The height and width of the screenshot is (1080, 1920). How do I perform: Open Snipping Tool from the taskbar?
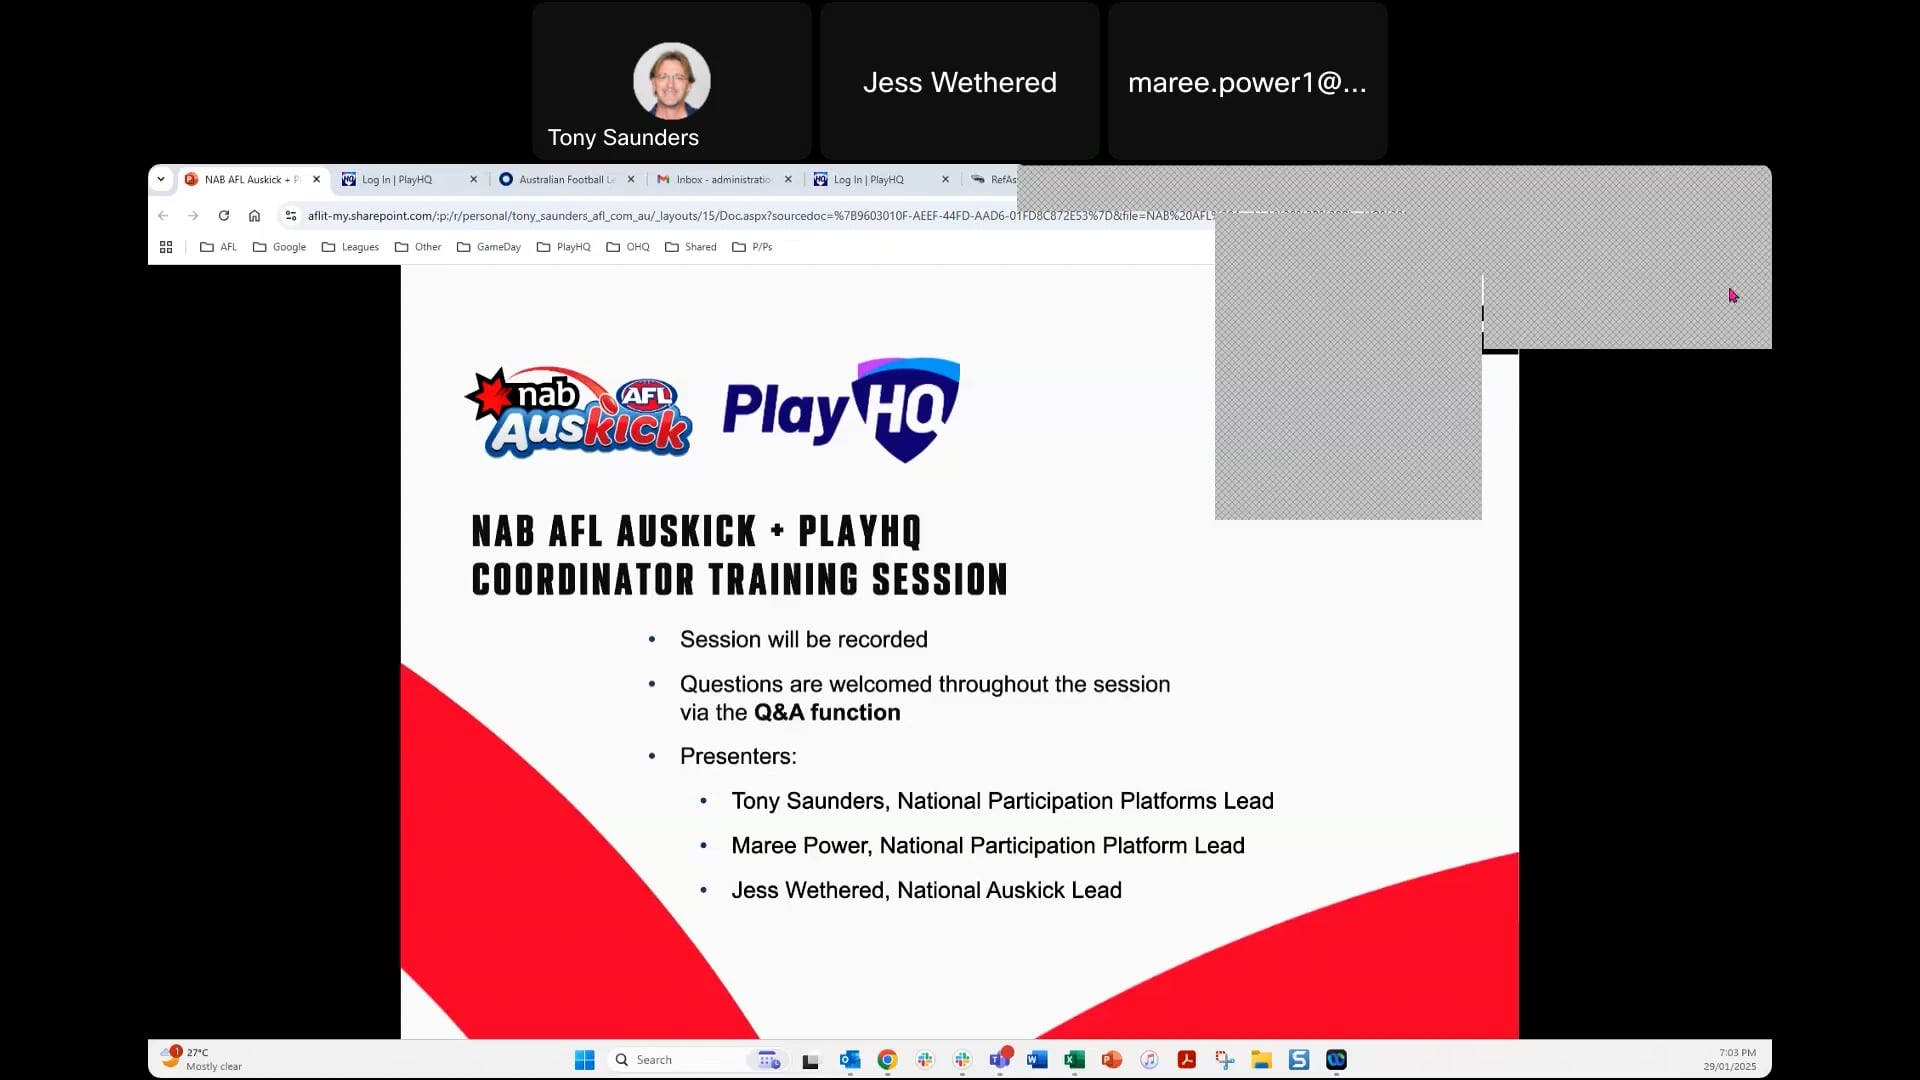(x=1224, y=1060)
